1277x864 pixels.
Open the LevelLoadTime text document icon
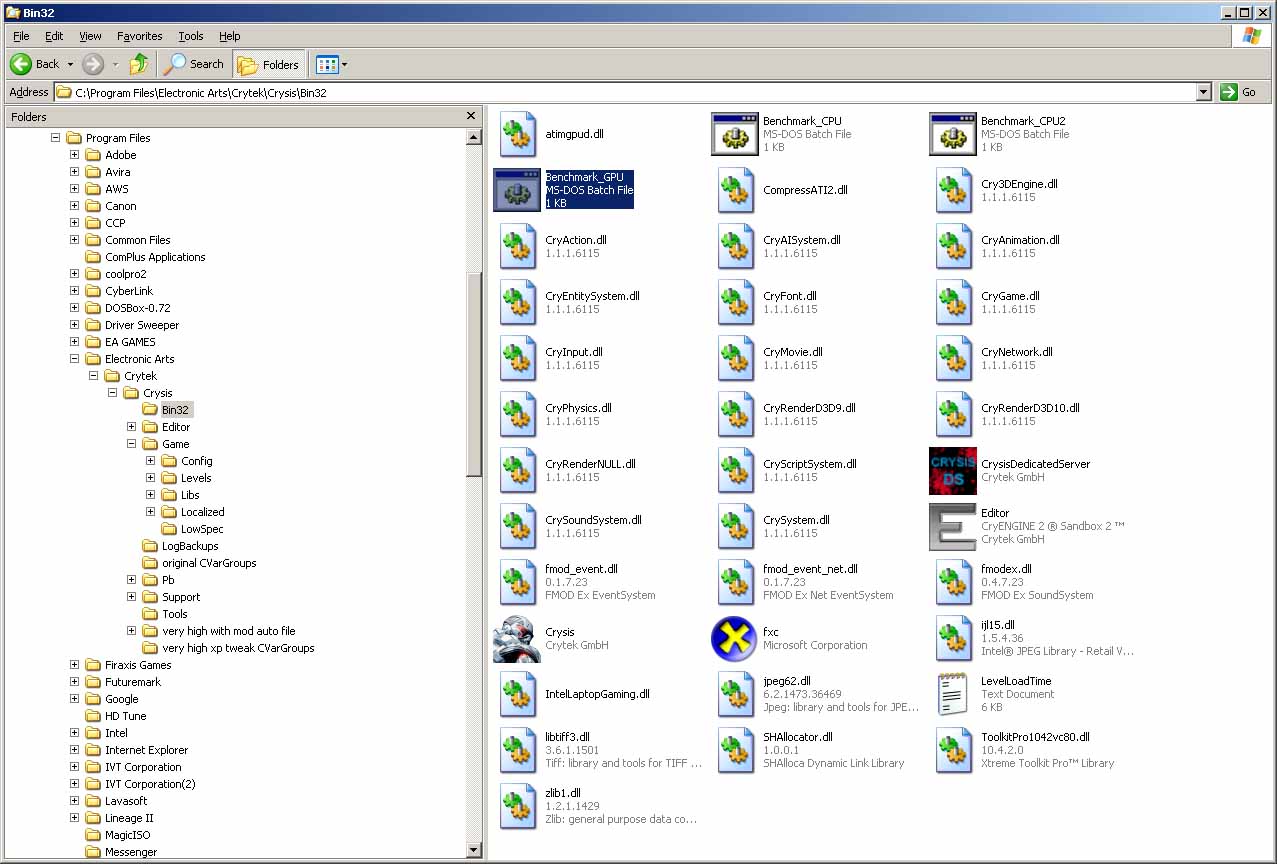(x=953, y=694)
